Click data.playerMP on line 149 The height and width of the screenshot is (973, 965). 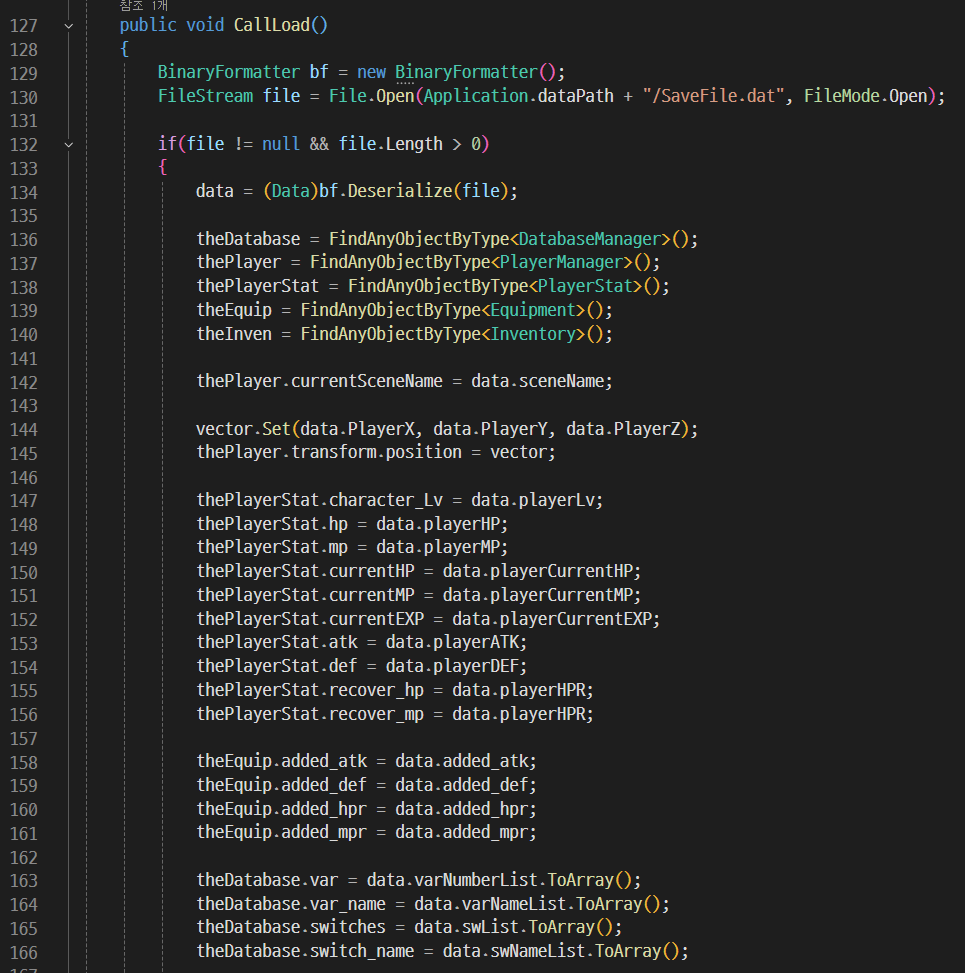[438, 547]
